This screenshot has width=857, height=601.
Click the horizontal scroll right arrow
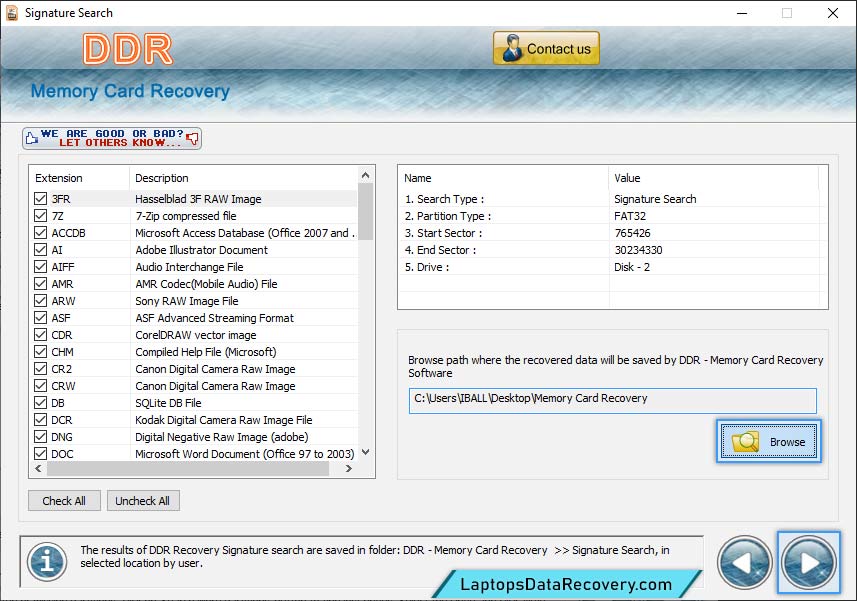[x=349, y=468]
